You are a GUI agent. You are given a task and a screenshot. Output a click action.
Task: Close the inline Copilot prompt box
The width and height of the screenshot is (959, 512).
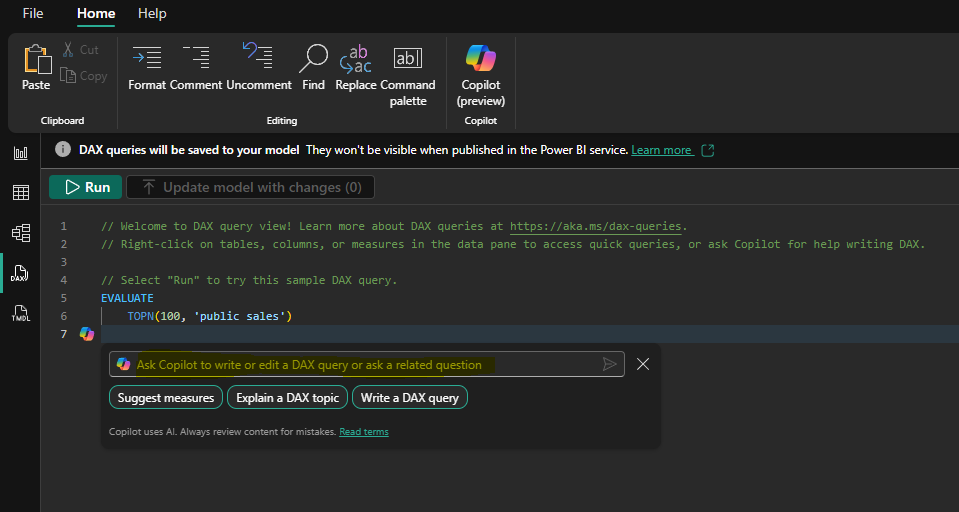643,364
